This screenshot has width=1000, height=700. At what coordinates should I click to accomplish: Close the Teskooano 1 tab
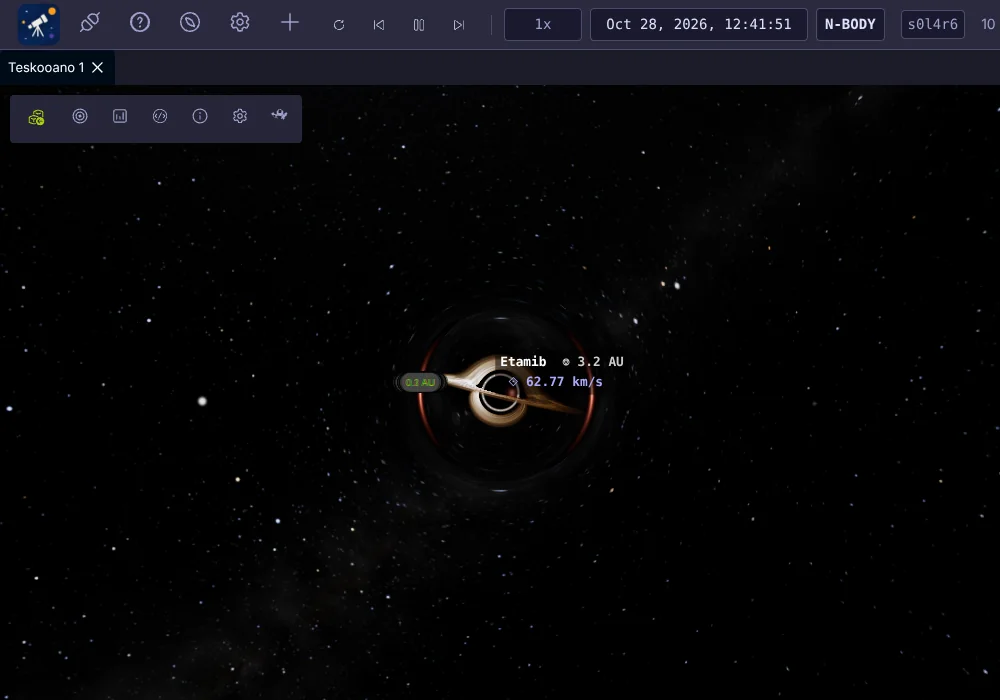[98, 68]
